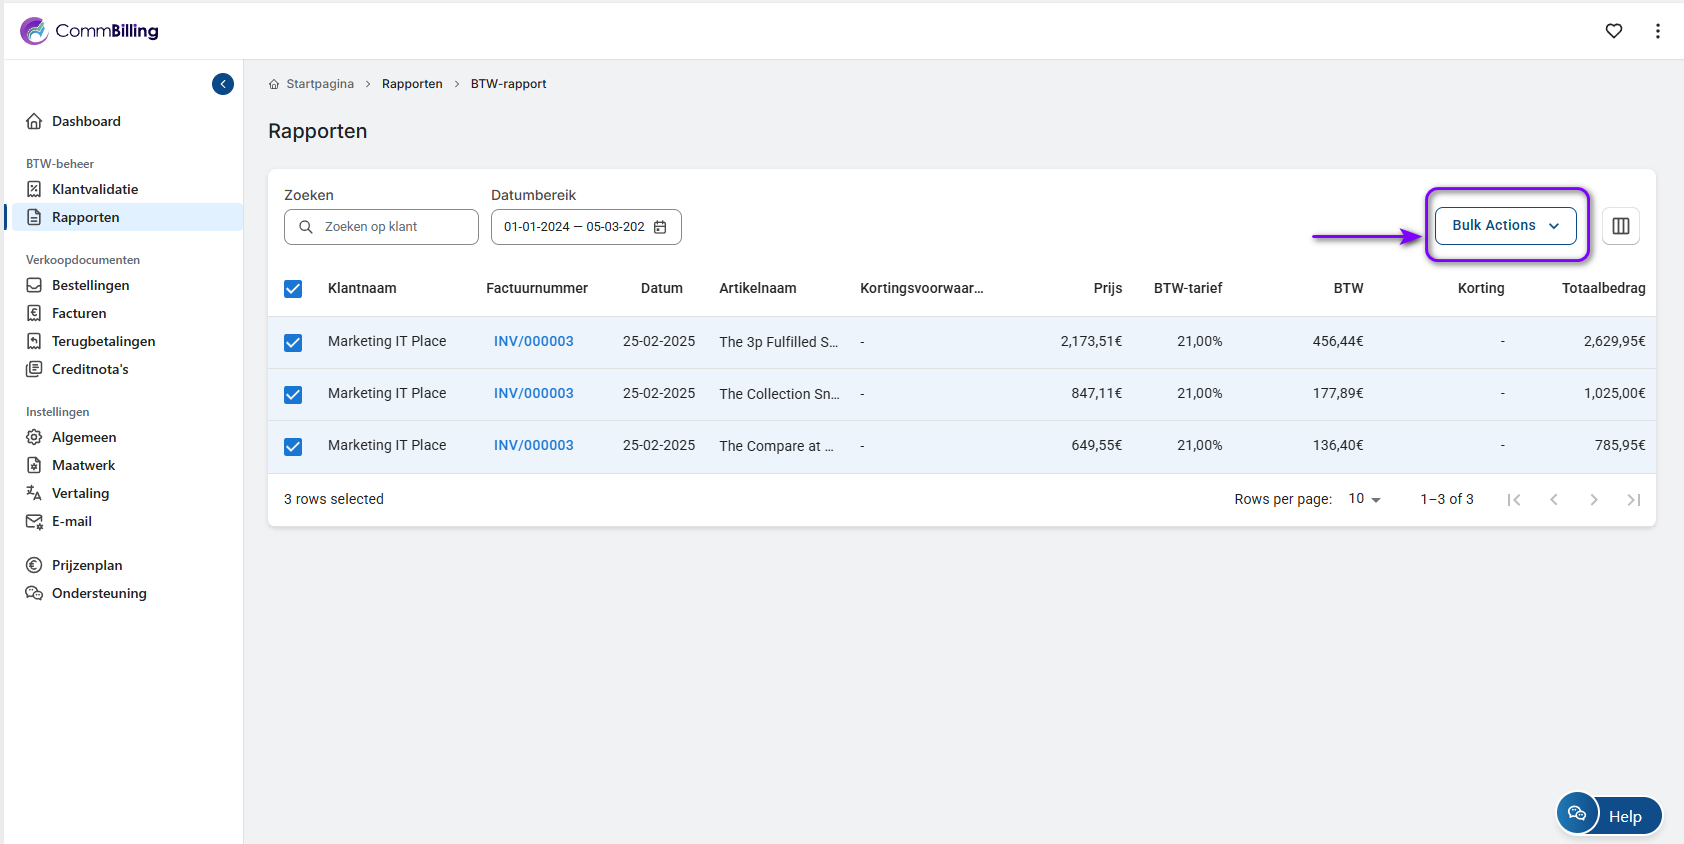The width and height of the screenshot is (1684, 844).
Task: Open the column visibility settings icon
Action: 1621,226
